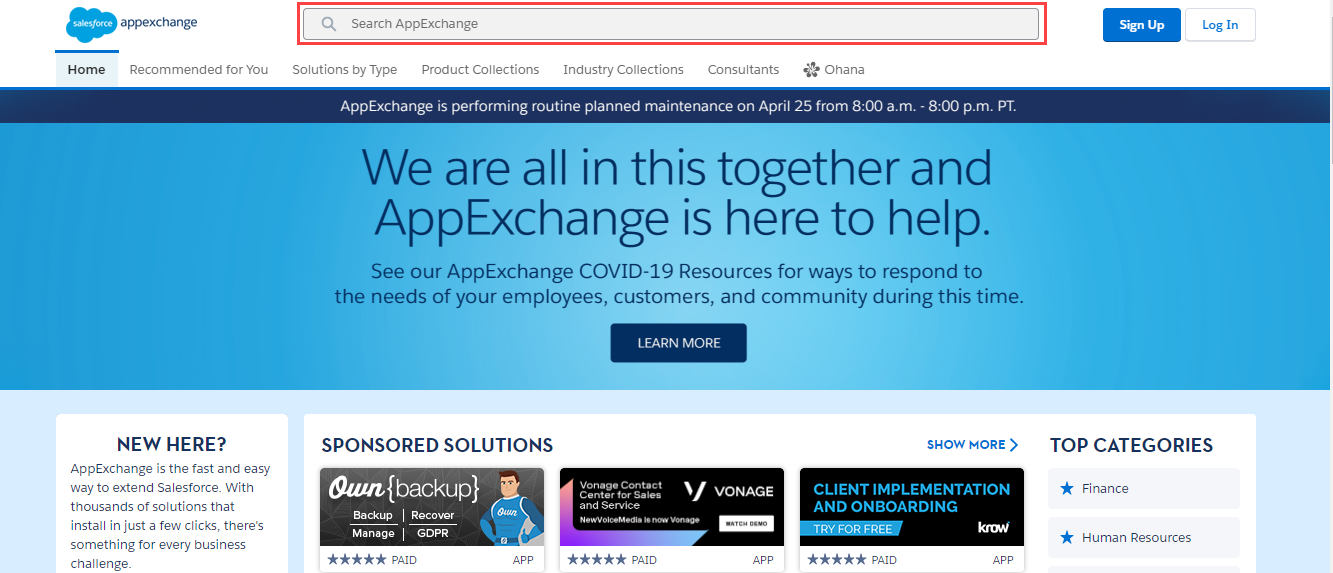1333x573 pixels.
Task: Click the star rating on Krow card
Action: coord(837,560)
